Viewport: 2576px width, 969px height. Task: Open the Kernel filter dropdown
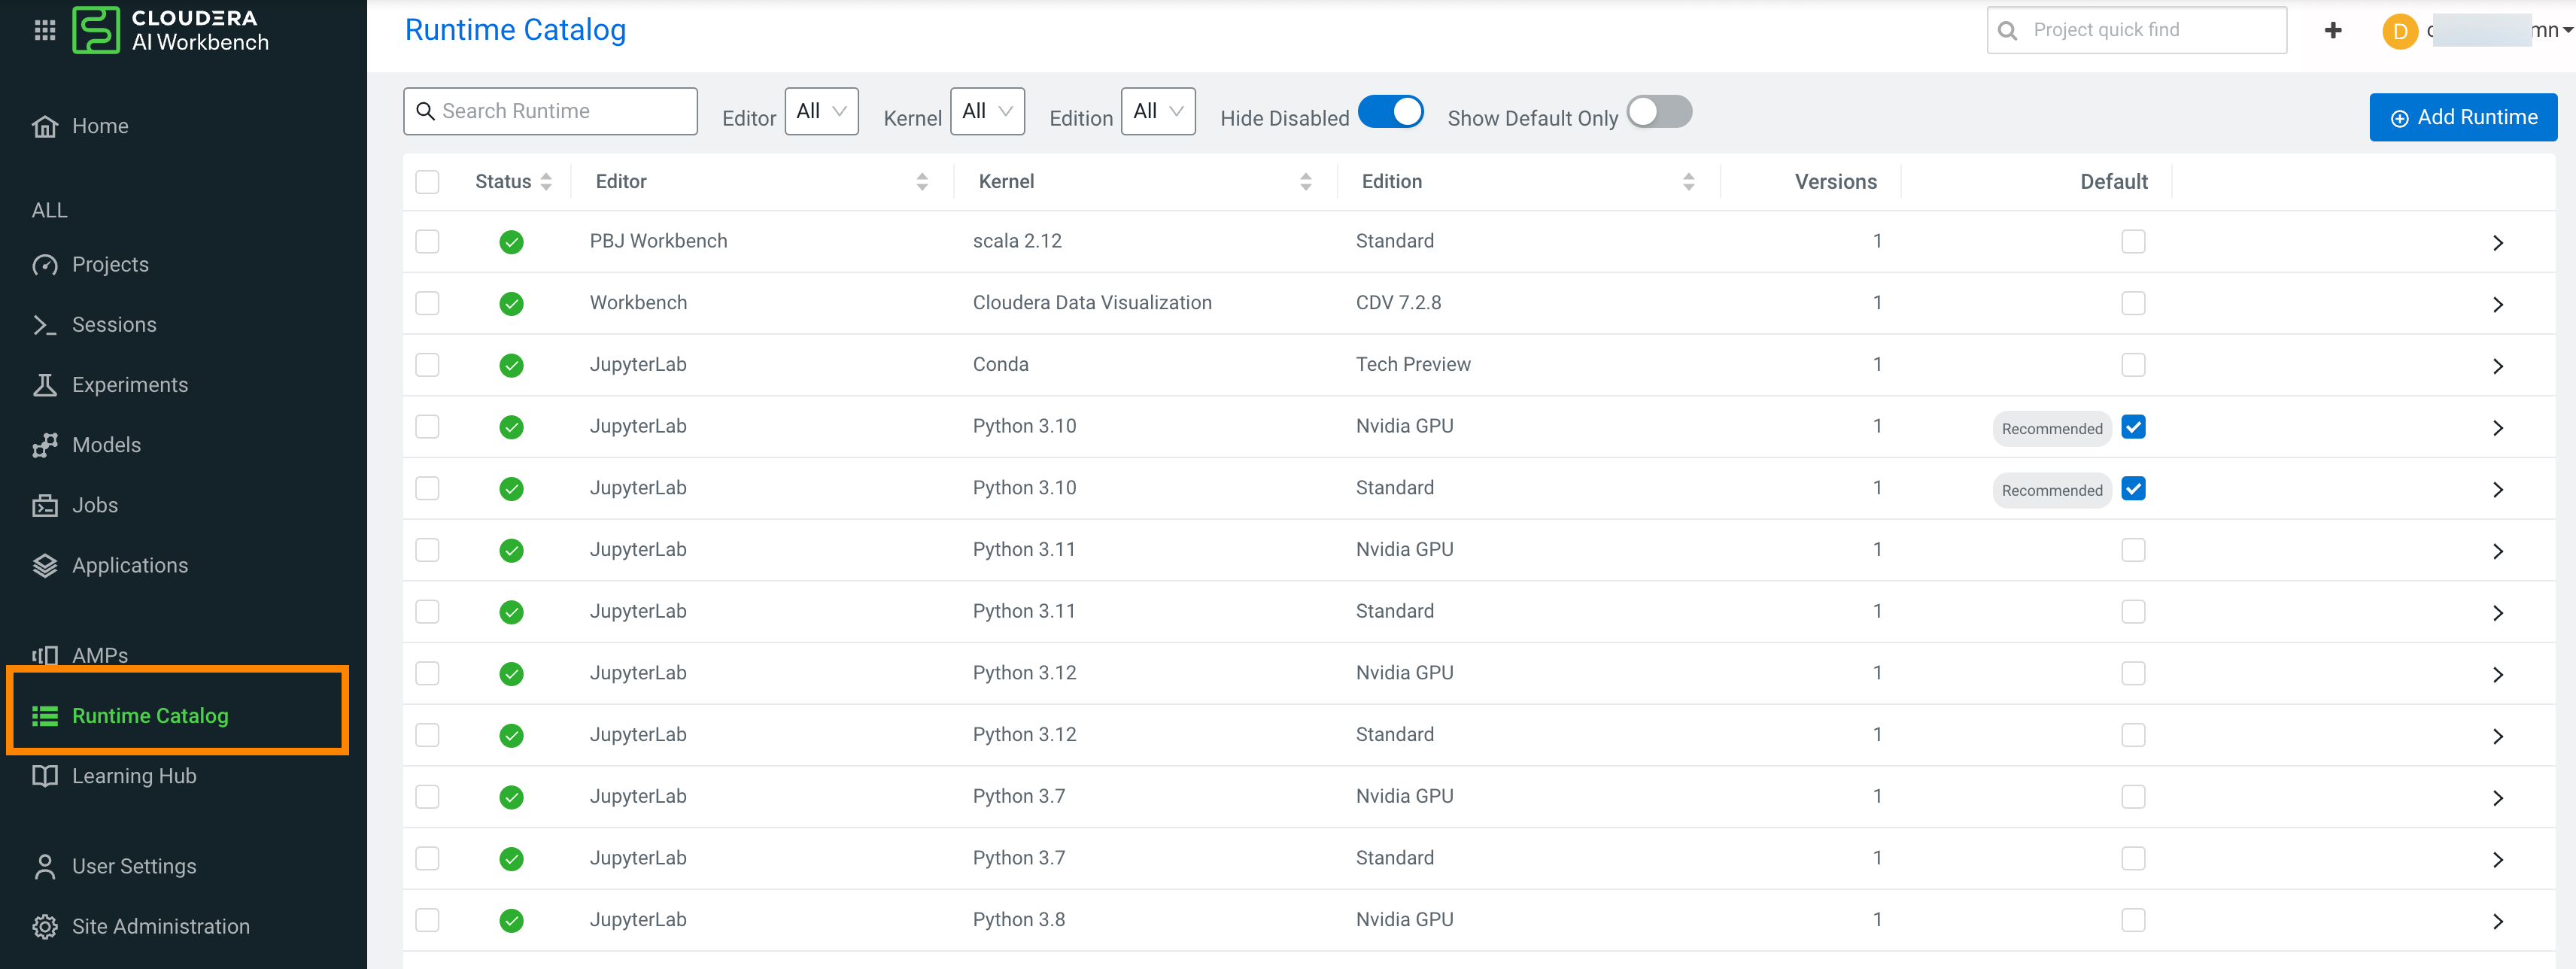(x=986, y=111)
